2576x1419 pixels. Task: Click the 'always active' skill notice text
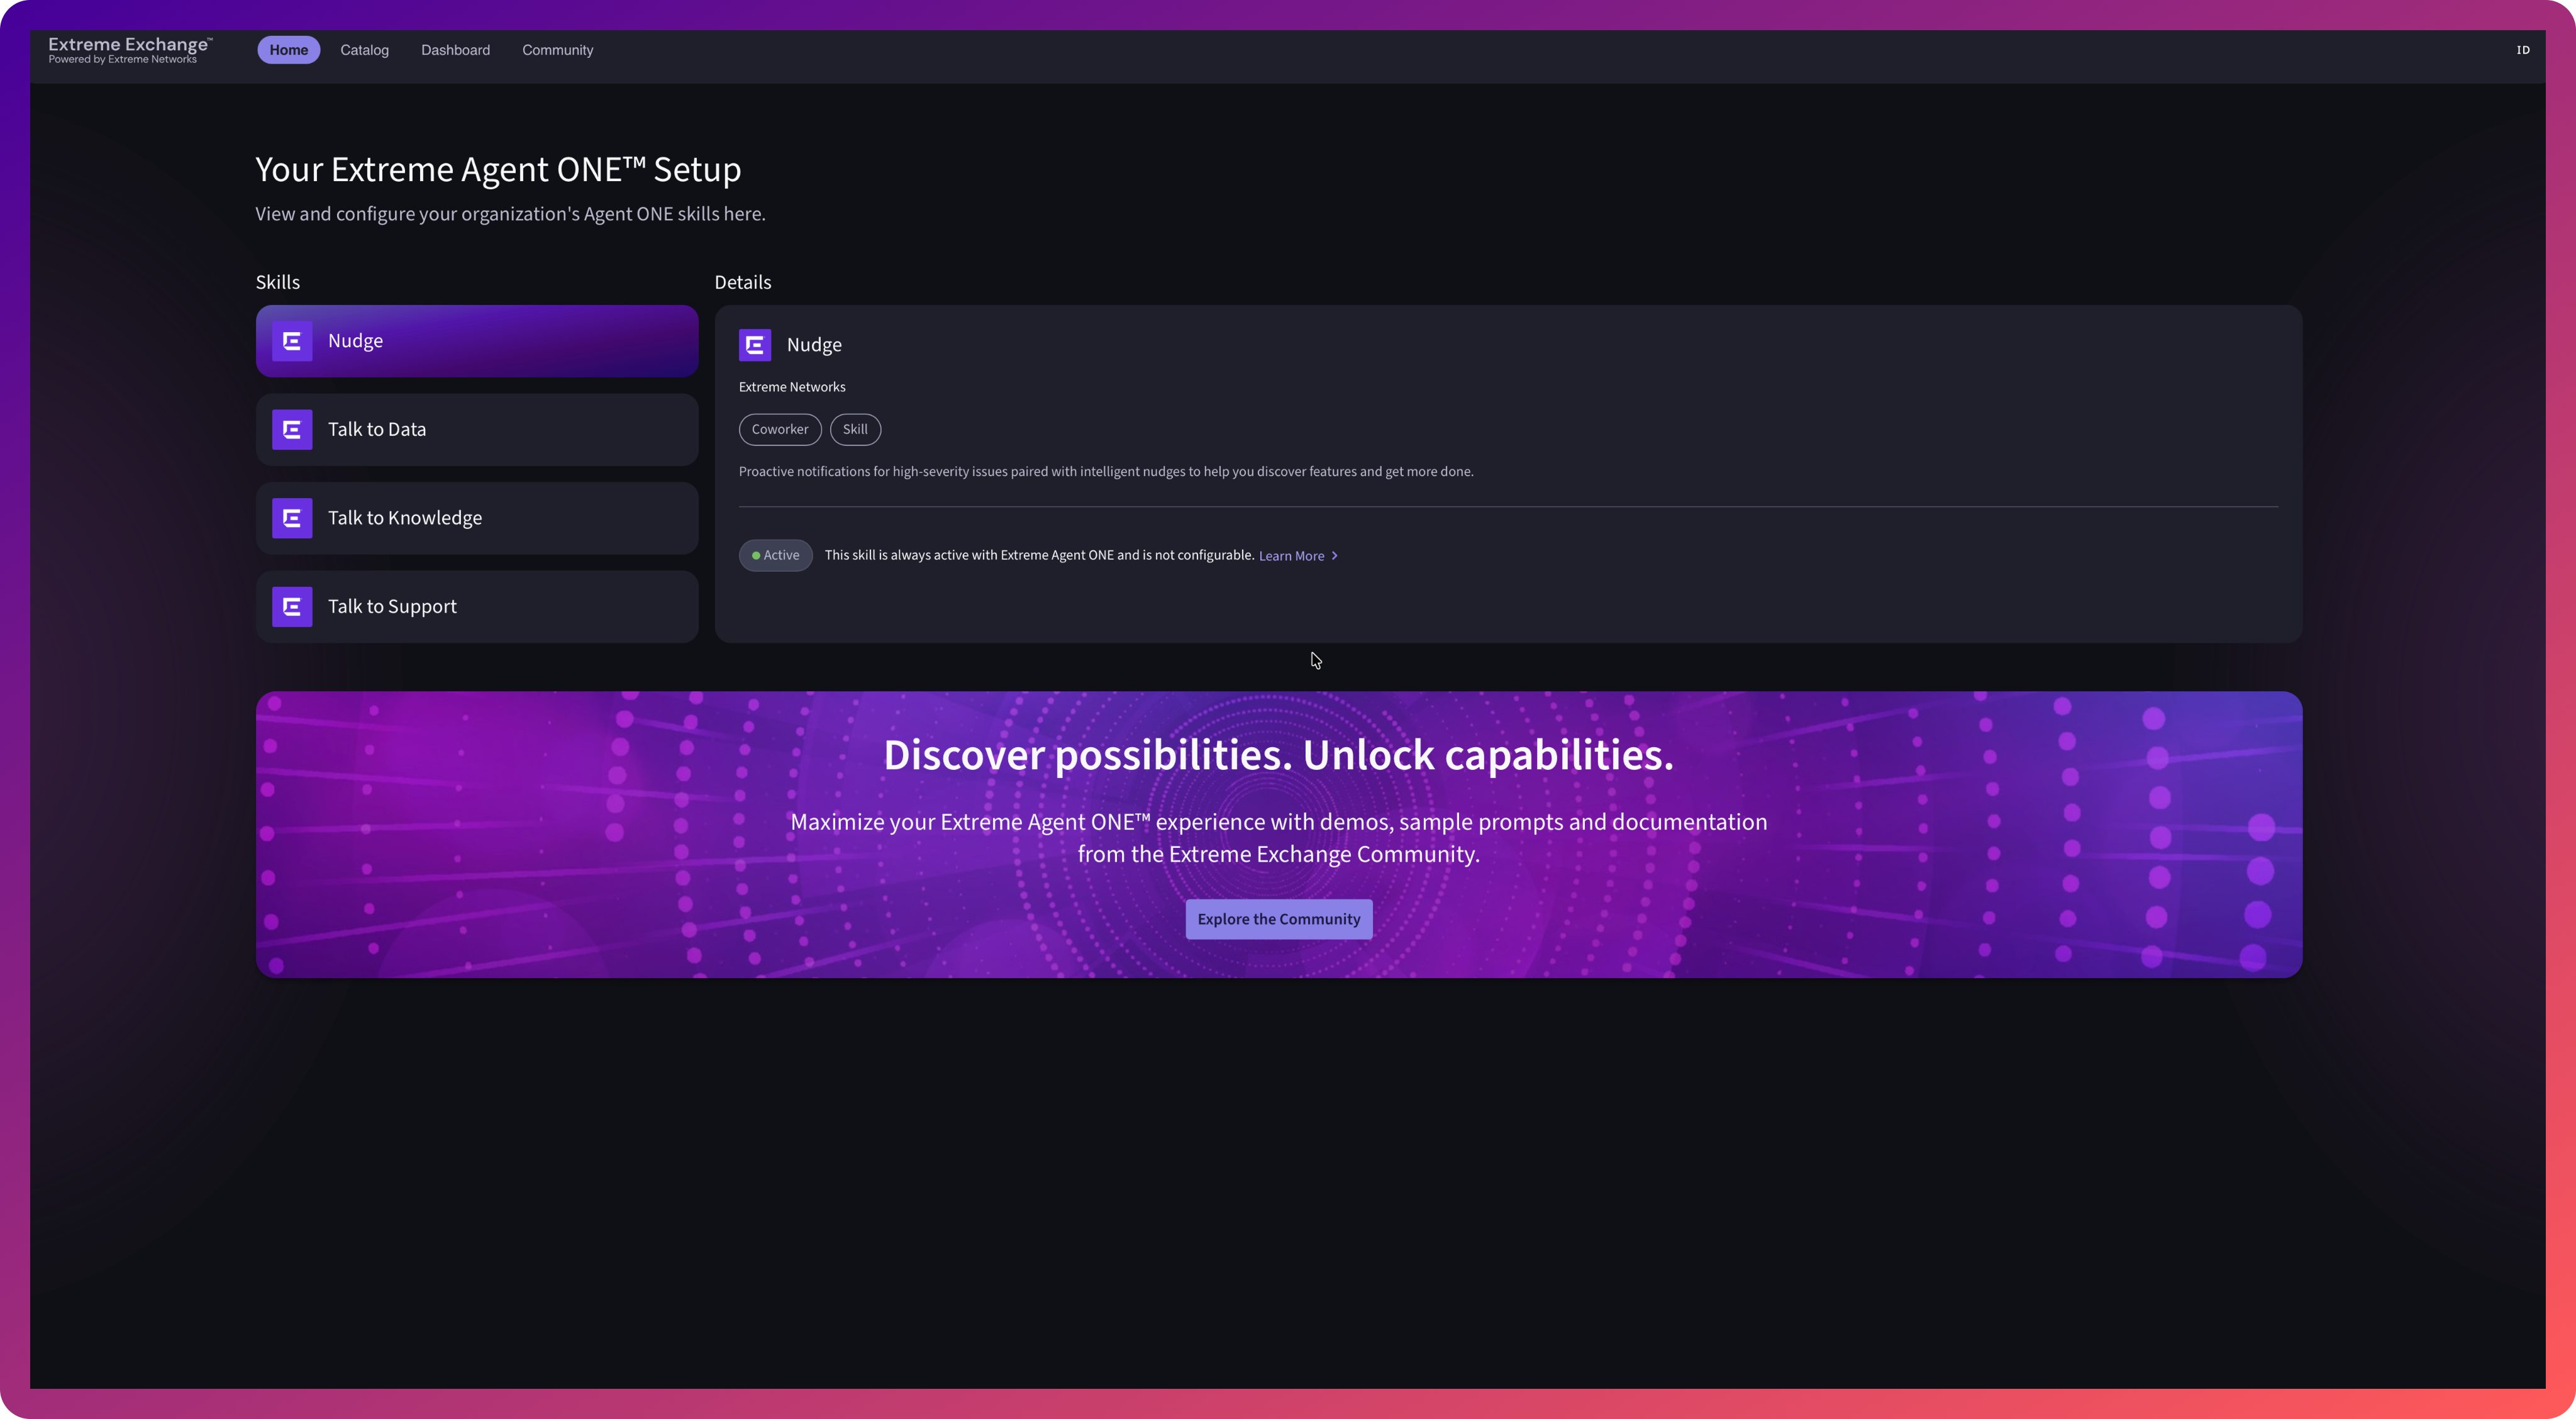pos(1039,555)
